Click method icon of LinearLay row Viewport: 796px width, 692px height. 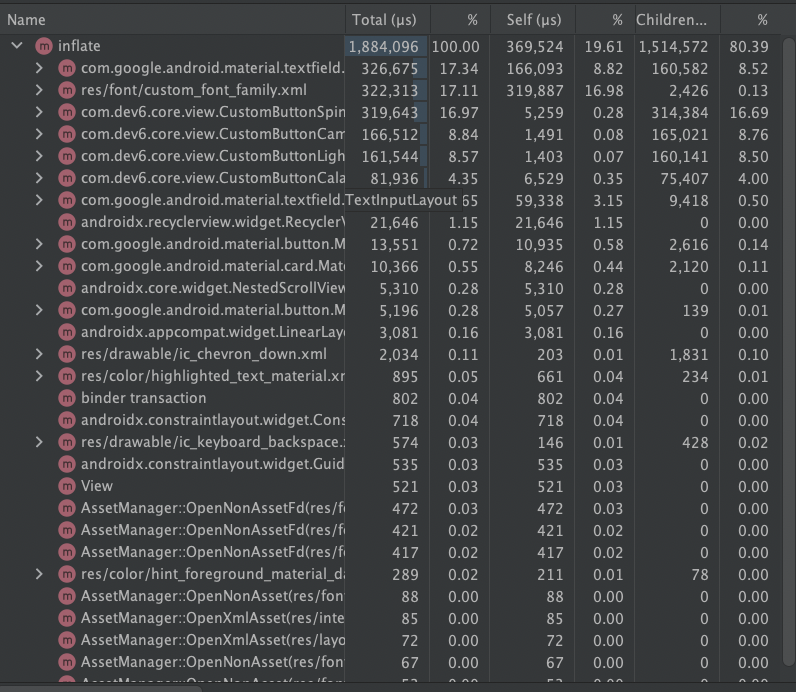[x=67, y=332]
